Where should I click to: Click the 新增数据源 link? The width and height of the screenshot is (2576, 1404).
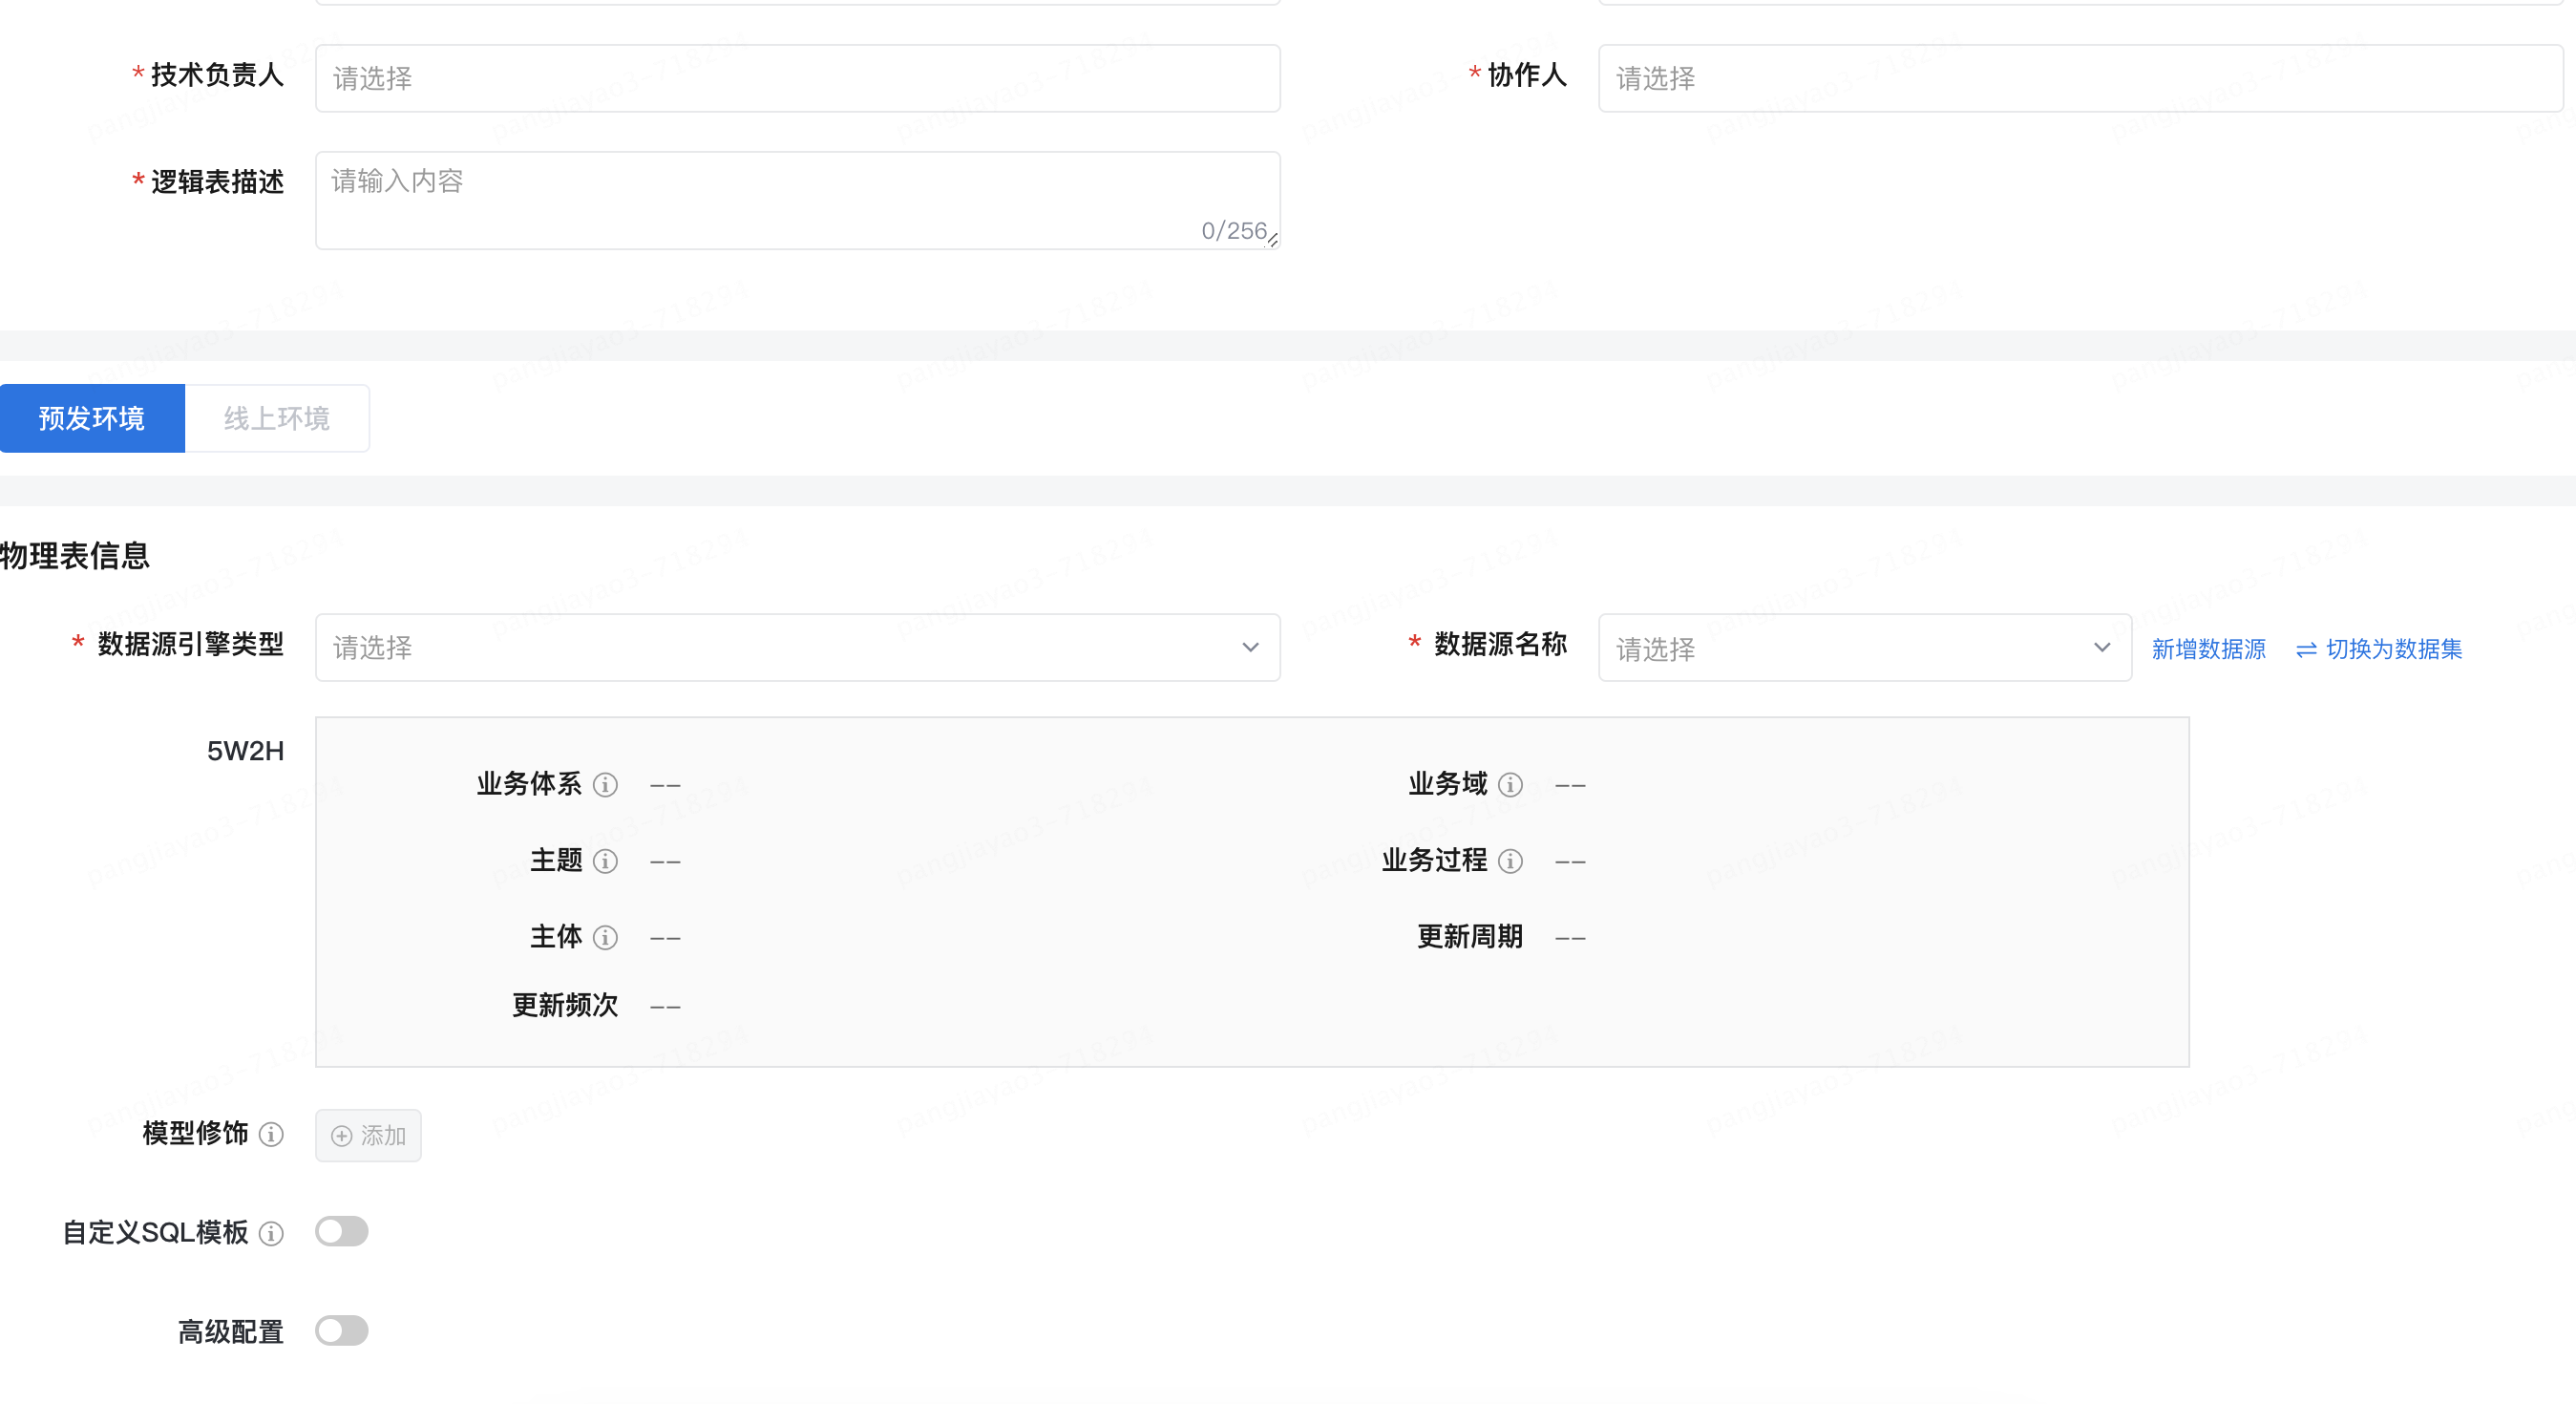point(2208,650)
